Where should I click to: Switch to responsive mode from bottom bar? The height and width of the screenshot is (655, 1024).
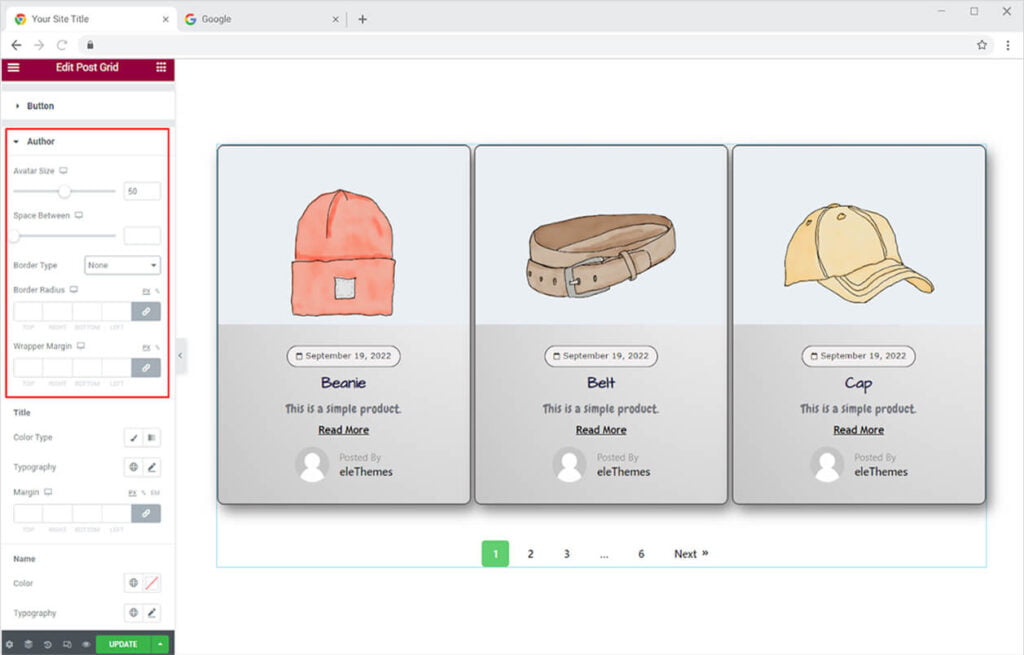click(x=66, y=645)
